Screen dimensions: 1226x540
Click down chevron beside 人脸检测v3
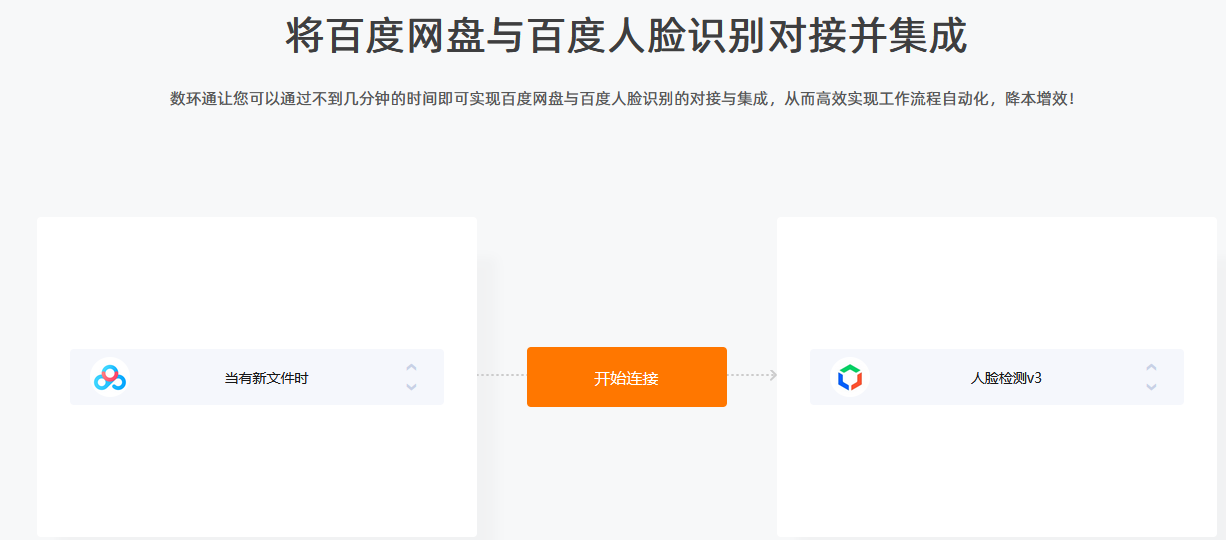1151,387
